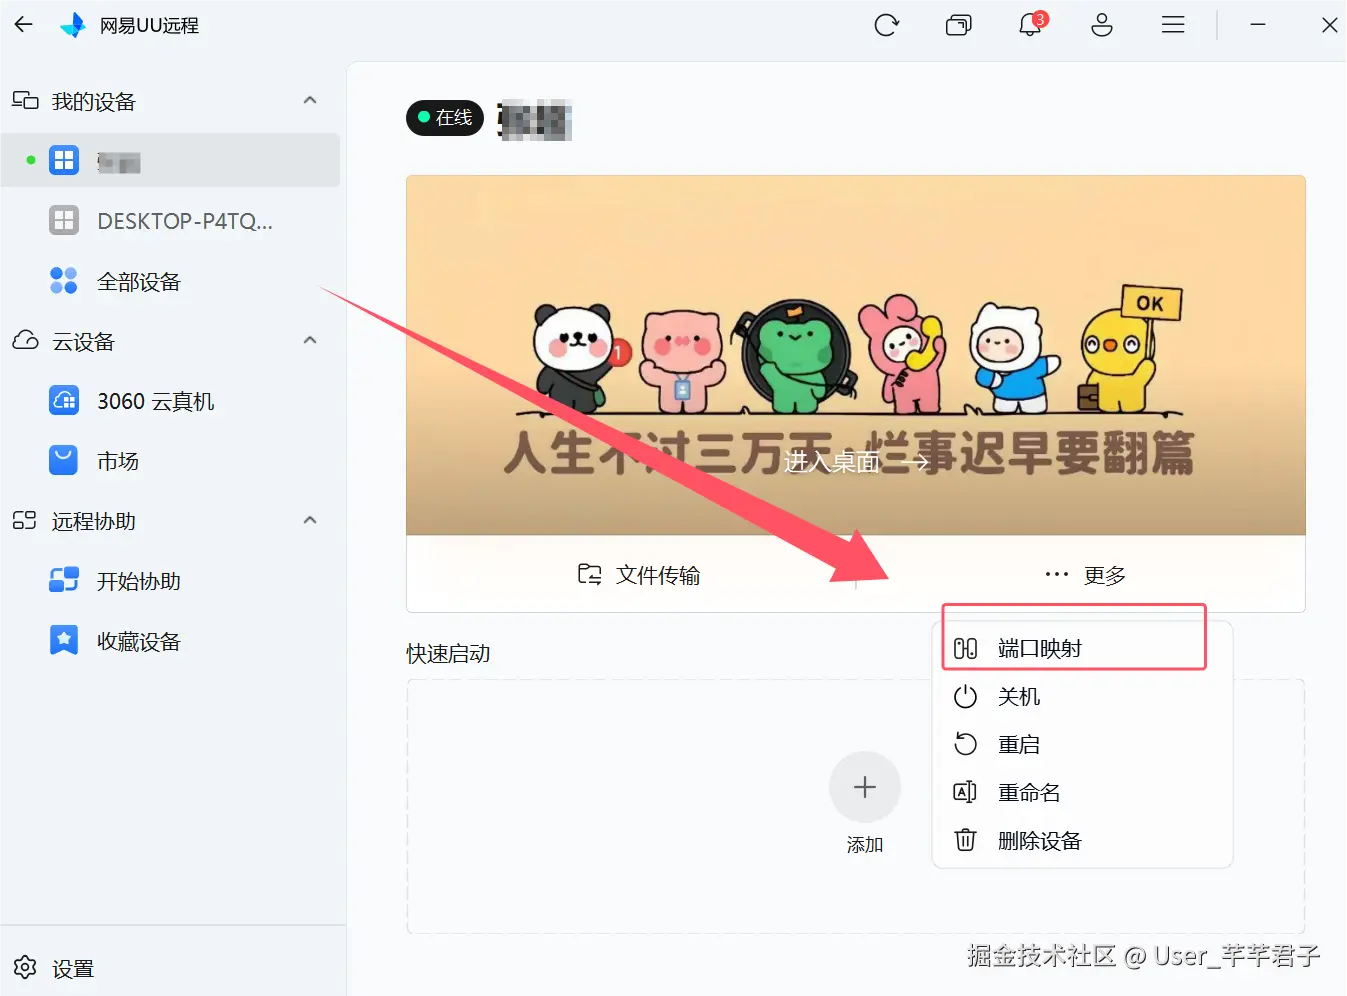This screenshot has height=996, width=1347.
Task: Click the DESKTOP-P4TQ Windows device icon
Action: pyautogui.click(x=64, y=220)
